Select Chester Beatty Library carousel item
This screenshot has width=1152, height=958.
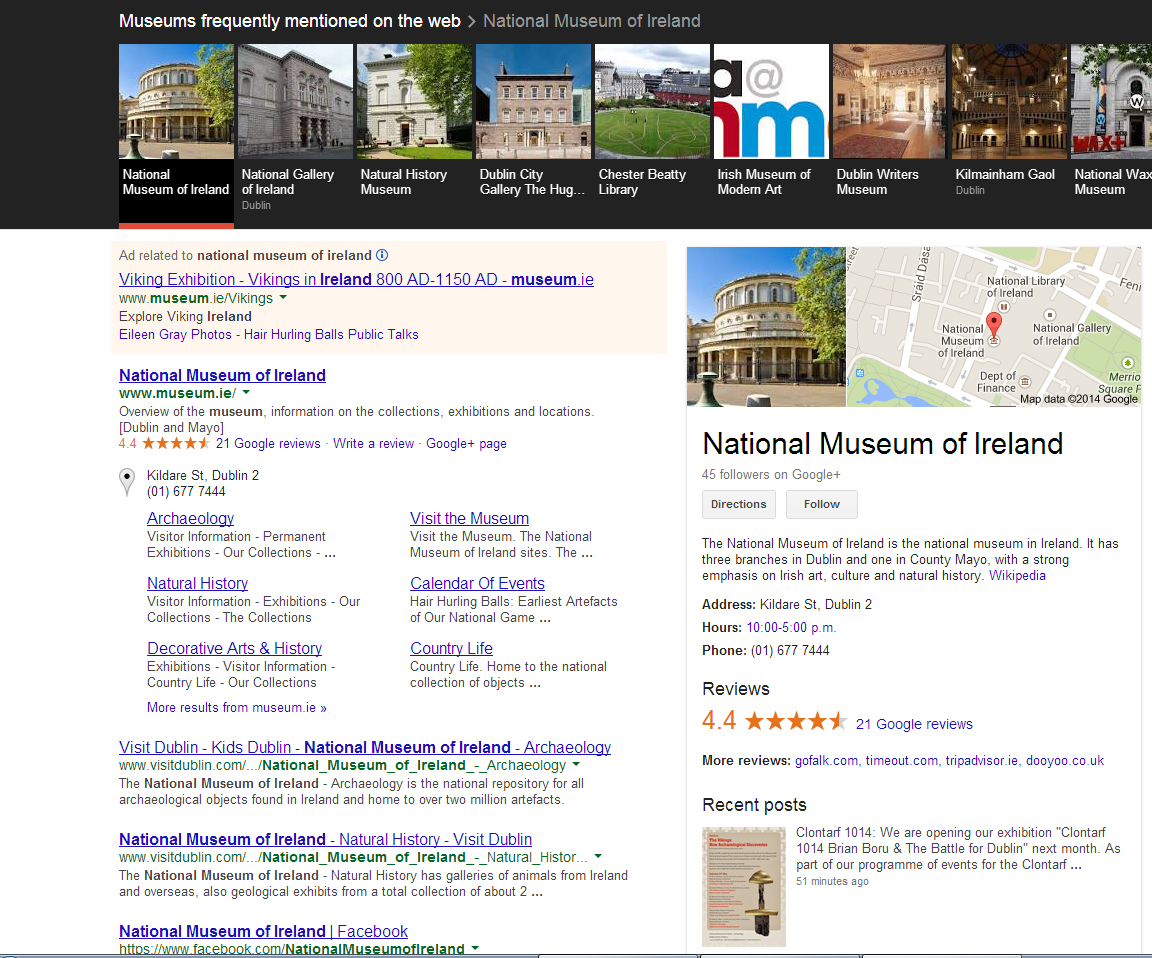pos(652,121)
